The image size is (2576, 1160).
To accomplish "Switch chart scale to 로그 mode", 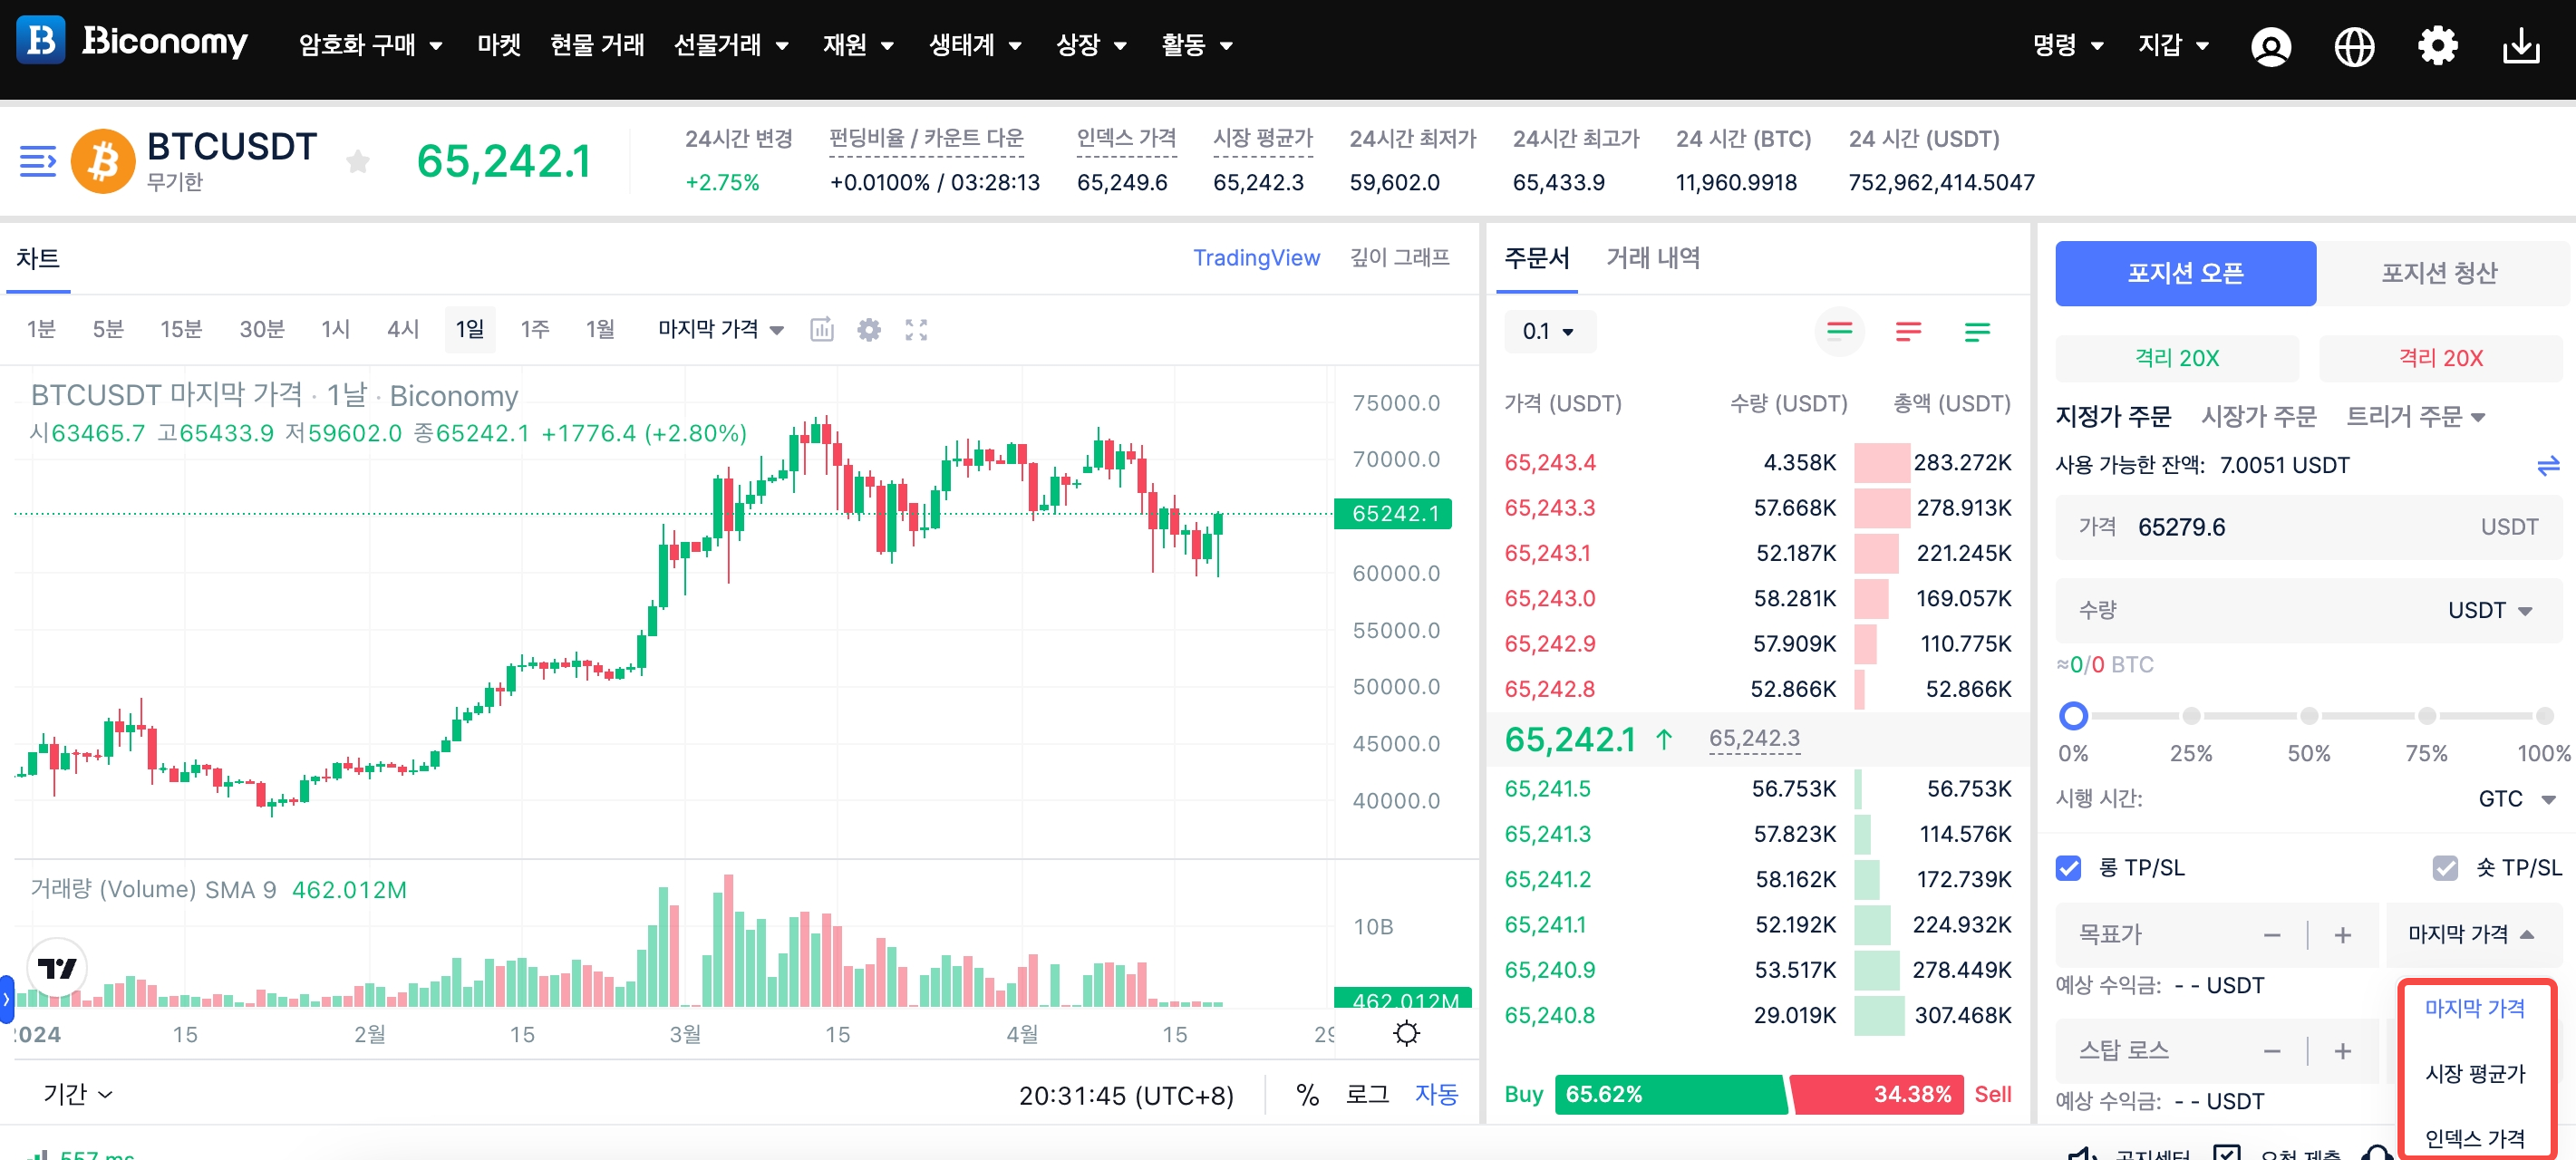I will tap(1366, 1094).
